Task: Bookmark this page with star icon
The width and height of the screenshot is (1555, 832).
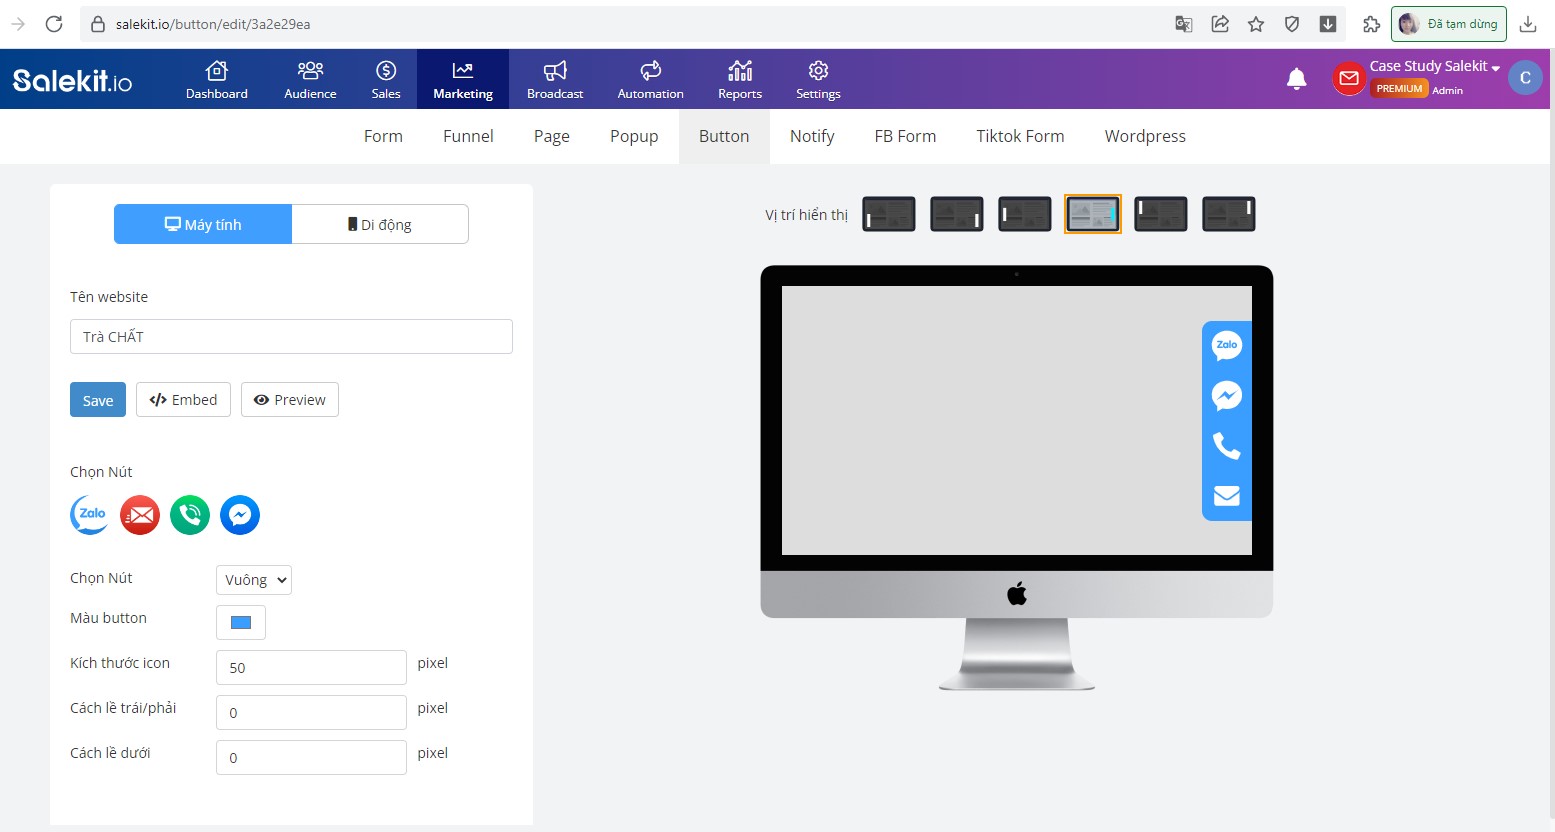Action: pyautogui.click(x=1256, y=24)
